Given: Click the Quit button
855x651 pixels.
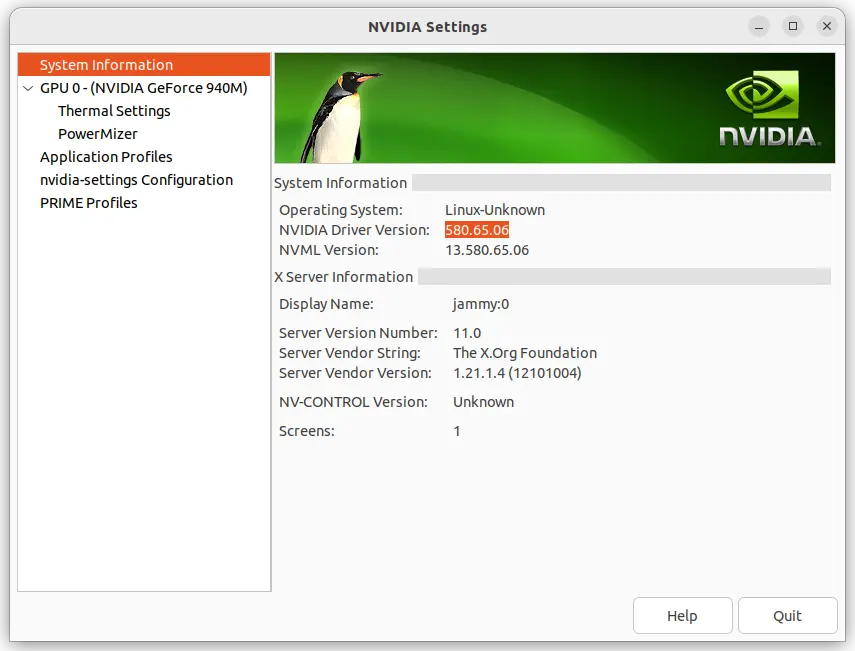Looking at the screenshot, I should (787, 616).
